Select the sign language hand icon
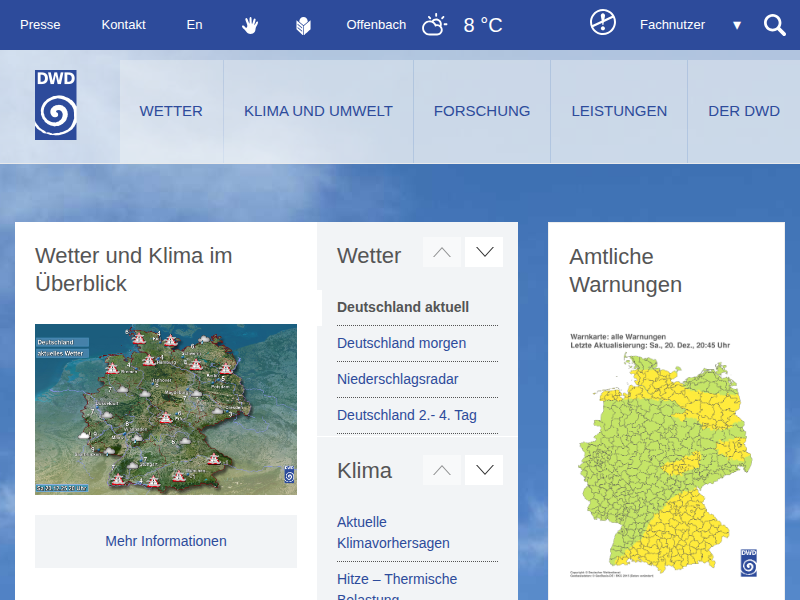This screenshot has width=800, height=600. point(250,25)
